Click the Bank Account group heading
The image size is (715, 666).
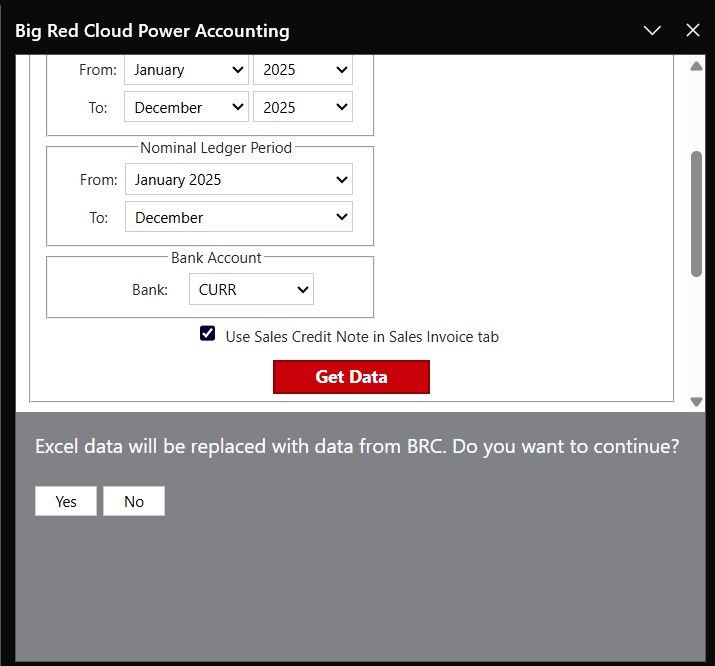216,258
